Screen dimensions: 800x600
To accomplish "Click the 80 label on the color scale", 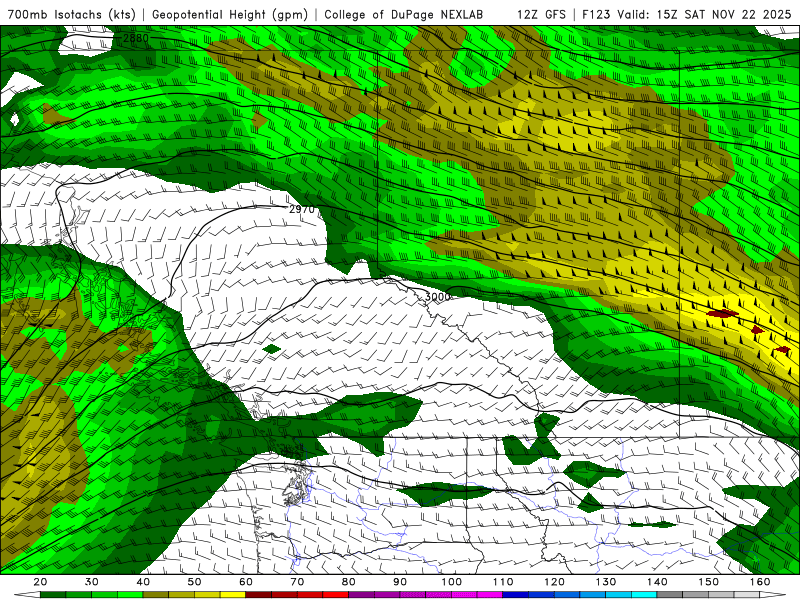I will point(349,582).
